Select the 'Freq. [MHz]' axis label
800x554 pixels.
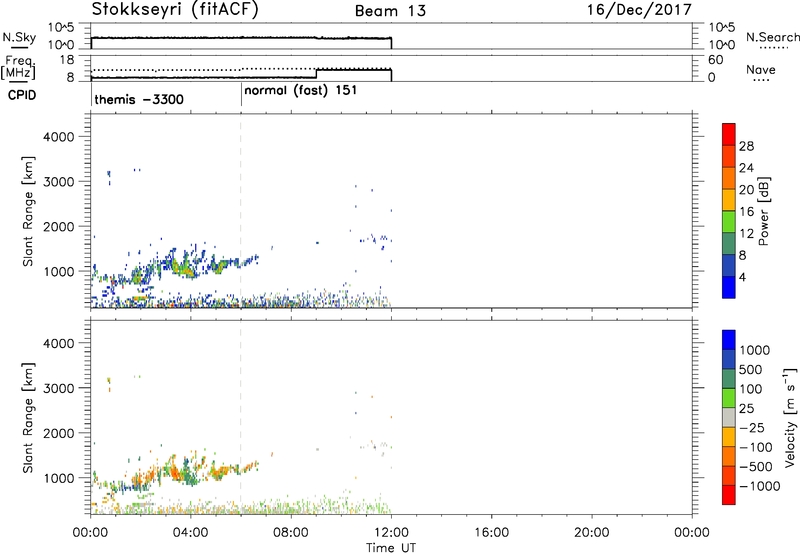tap(18, 67)
